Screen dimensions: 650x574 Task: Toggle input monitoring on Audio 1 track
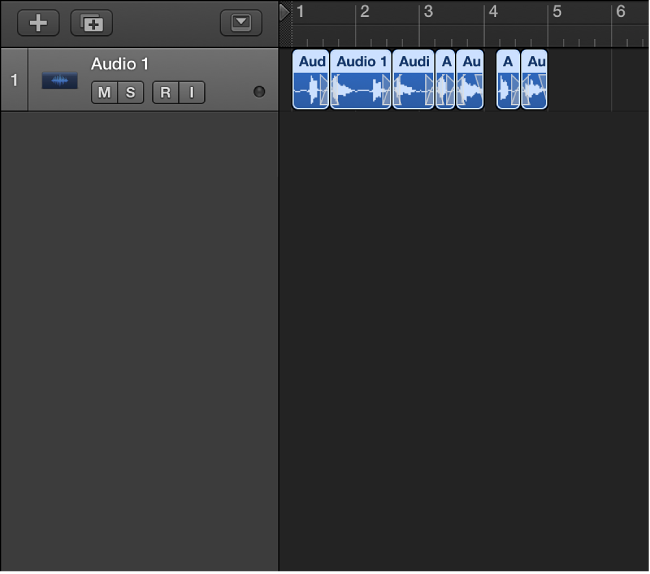click(x=191, y=93)
